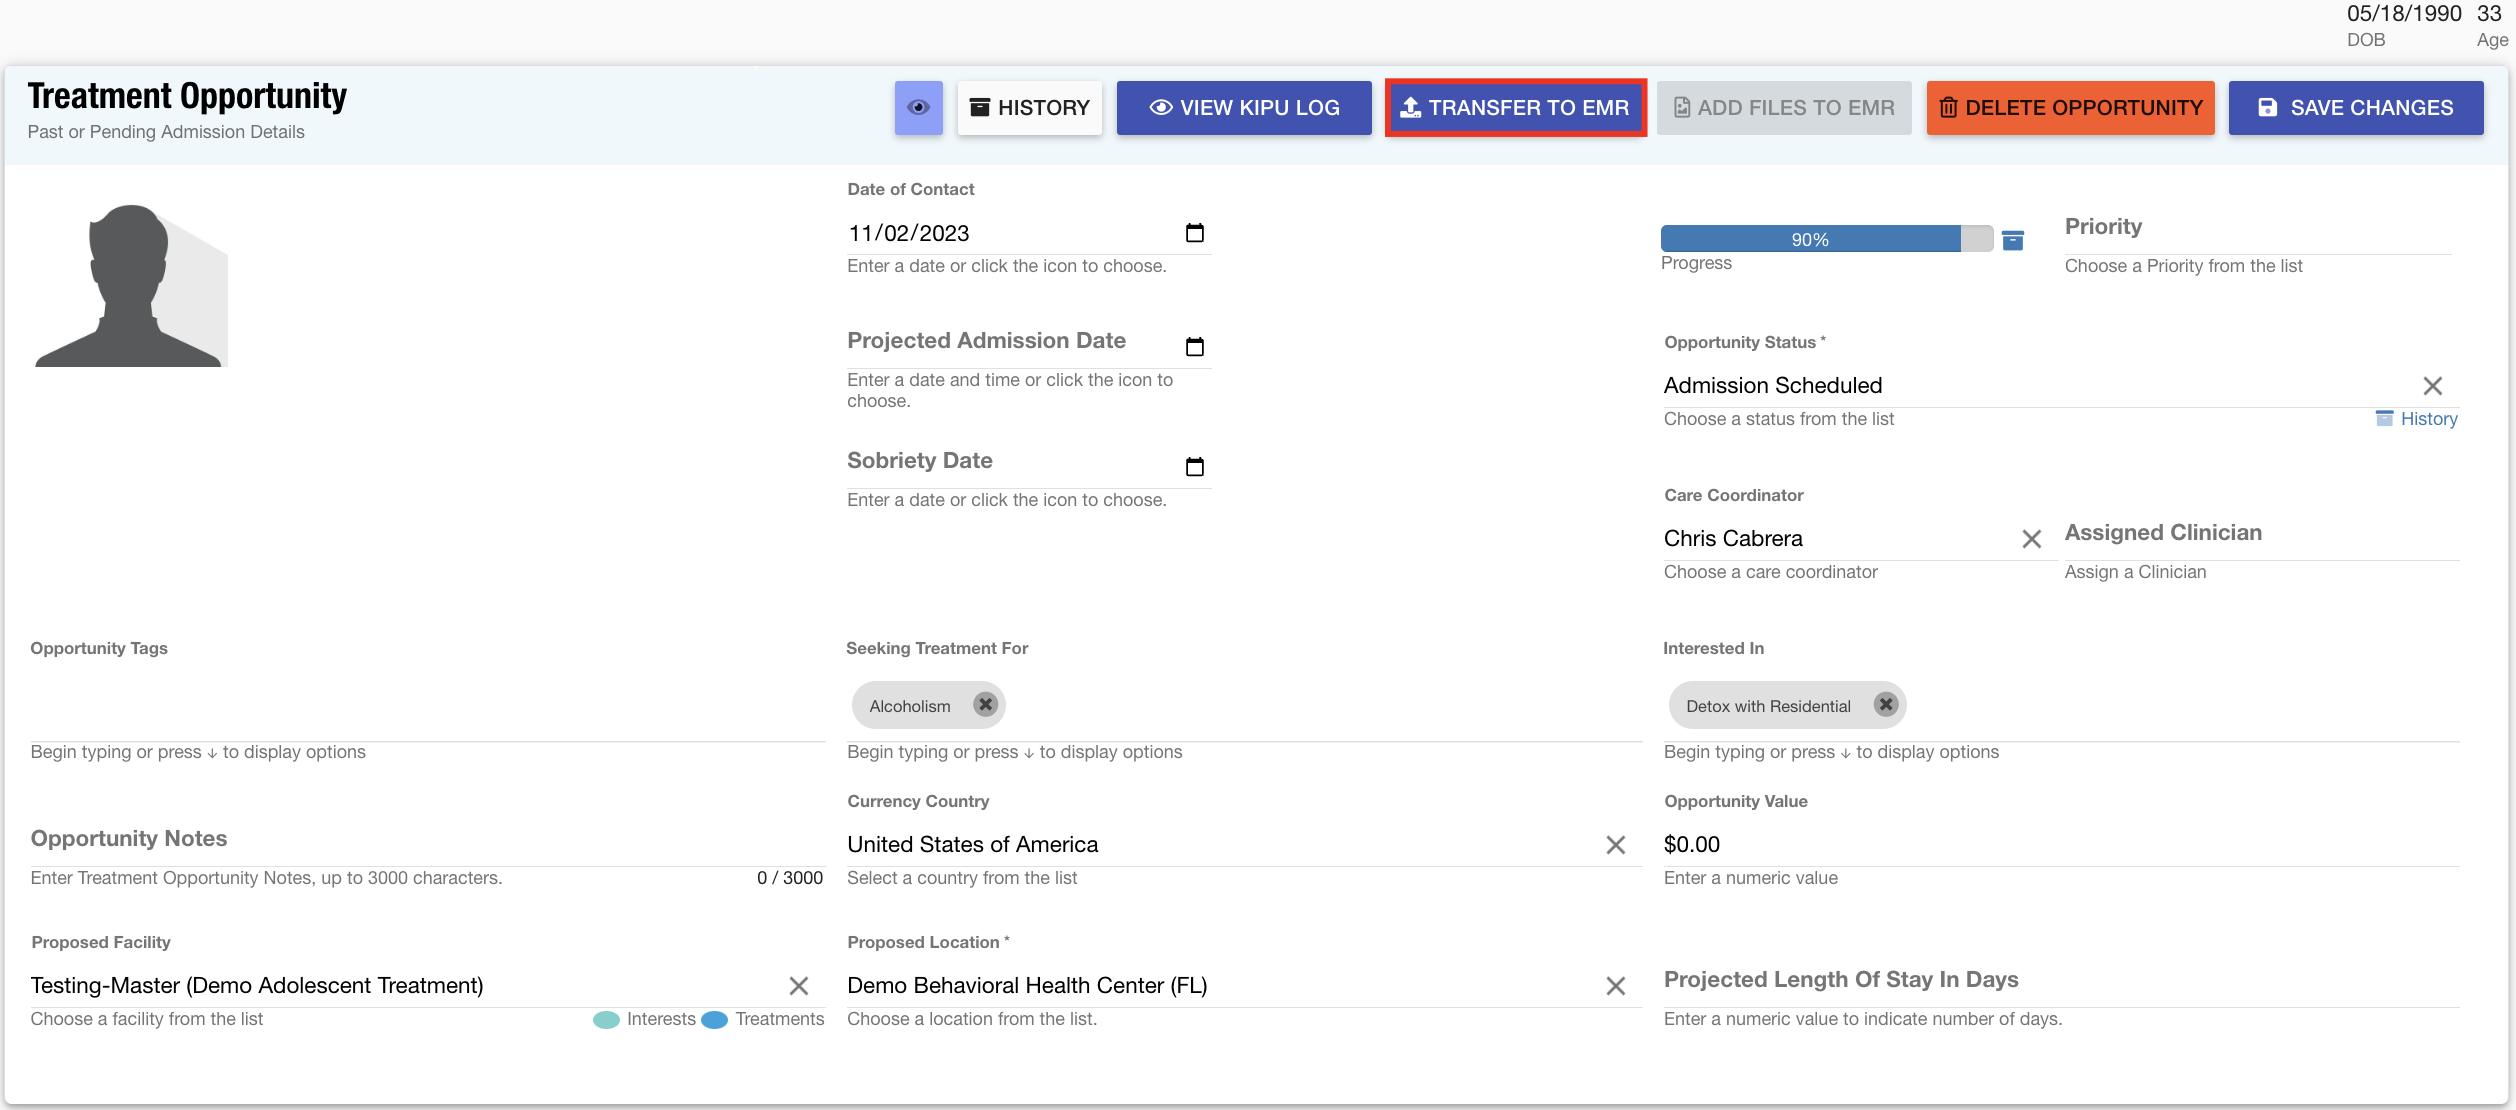2516x1110 pixels.
Task: Clear the Opportunity Status selection
Action: coord(2432,385)
